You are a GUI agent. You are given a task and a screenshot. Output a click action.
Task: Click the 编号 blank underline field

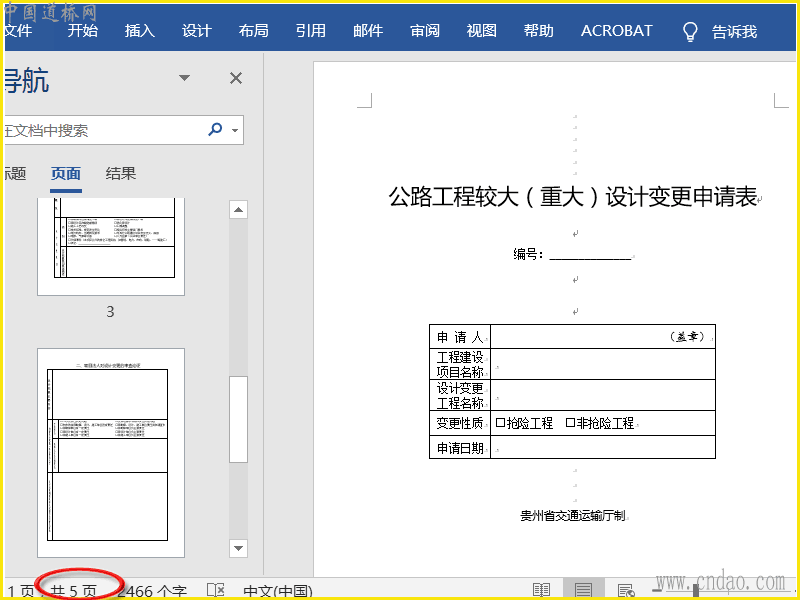[x=590, y=254]
